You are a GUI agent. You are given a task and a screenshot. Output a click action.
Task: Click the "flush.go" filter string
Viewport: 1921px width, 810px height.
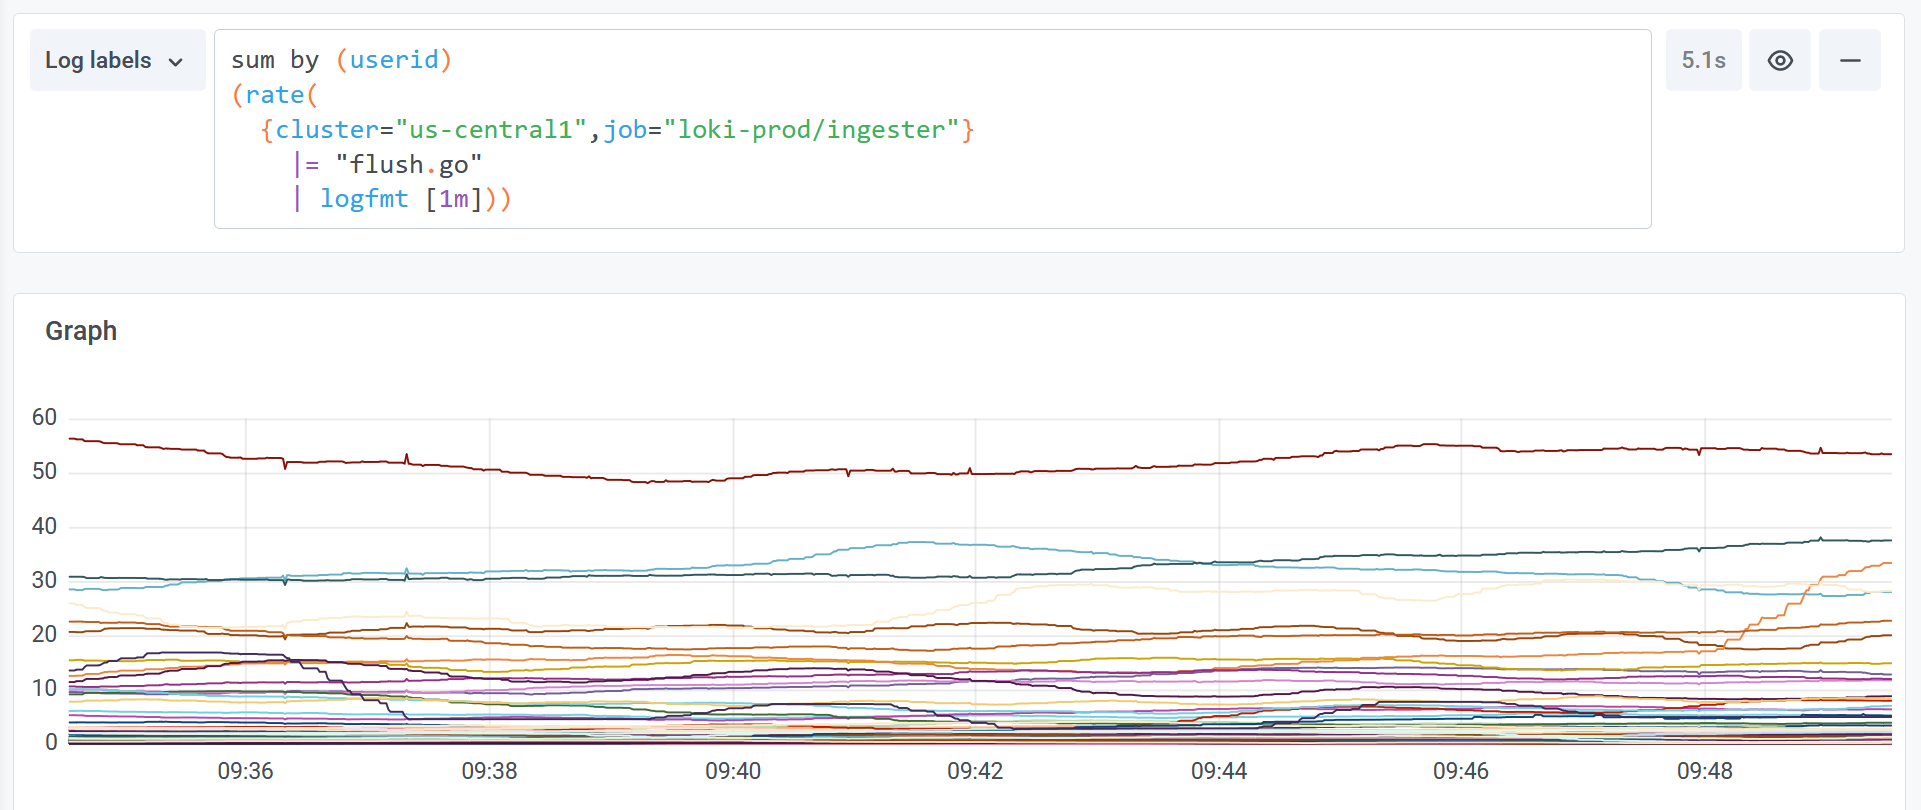[x=409, y=164]
